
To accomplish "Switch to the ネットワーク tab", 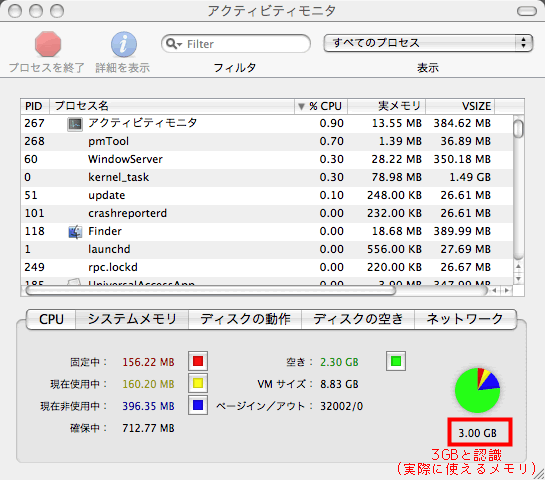I will tap(465, 319).
